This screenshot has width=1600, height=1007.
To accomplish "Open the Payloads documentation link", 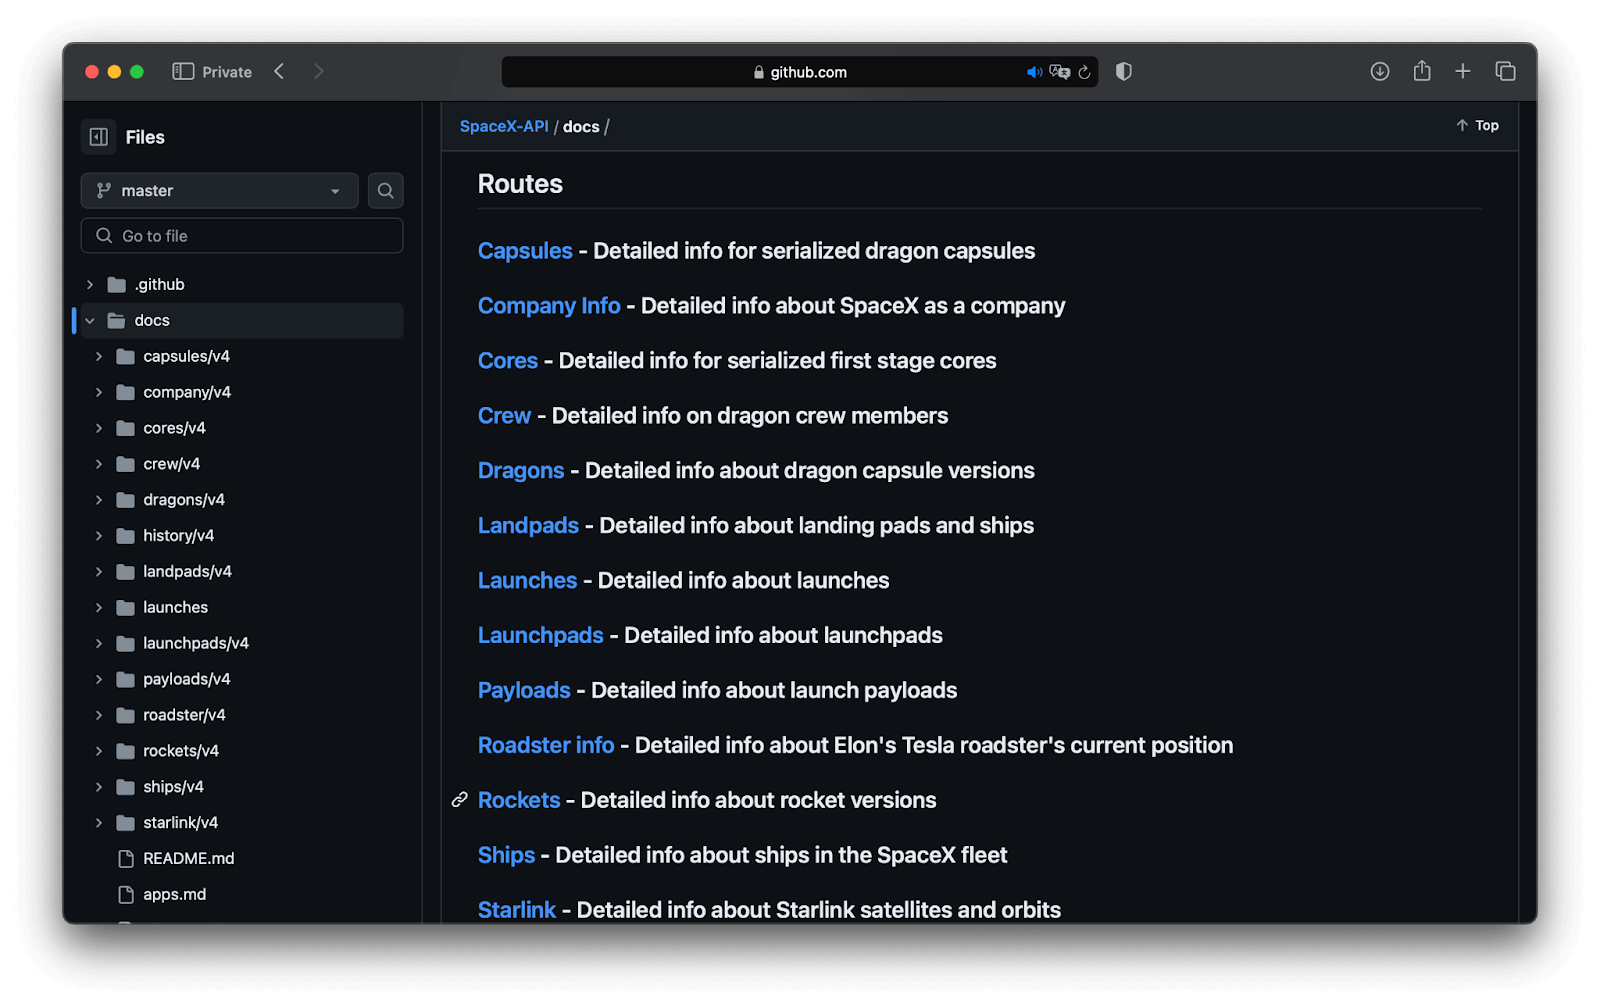I will click(524, 691).
